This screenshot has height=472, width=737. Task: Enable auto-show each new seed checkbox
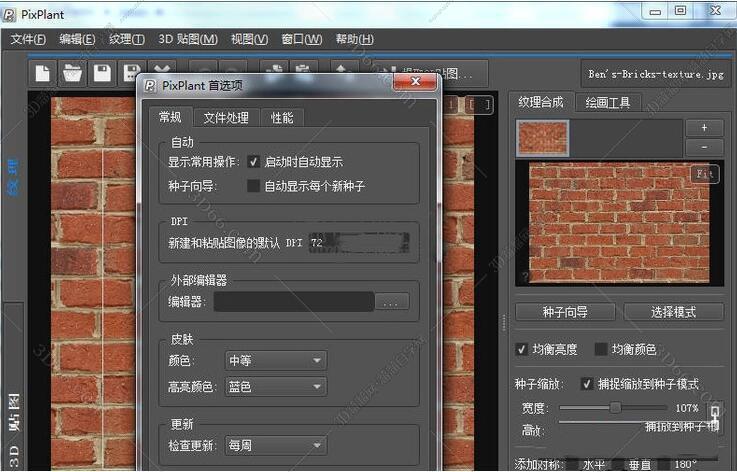pyautogui.click(x=254, y=185)
